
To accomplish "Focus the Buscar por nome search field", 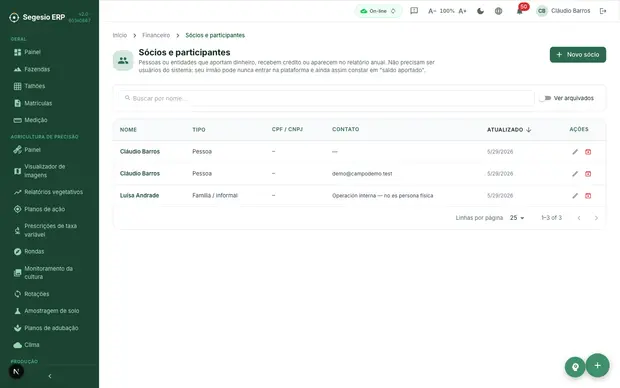I will point(327,98).
